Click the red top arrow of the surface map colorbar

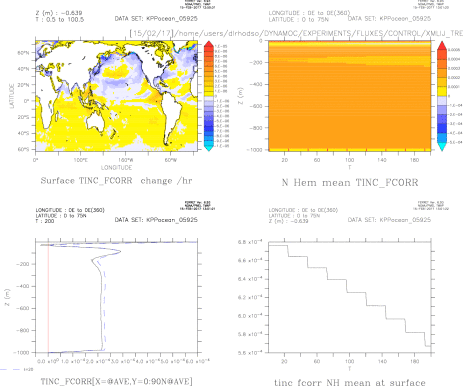pyautogui.click(x=209, y=45)
